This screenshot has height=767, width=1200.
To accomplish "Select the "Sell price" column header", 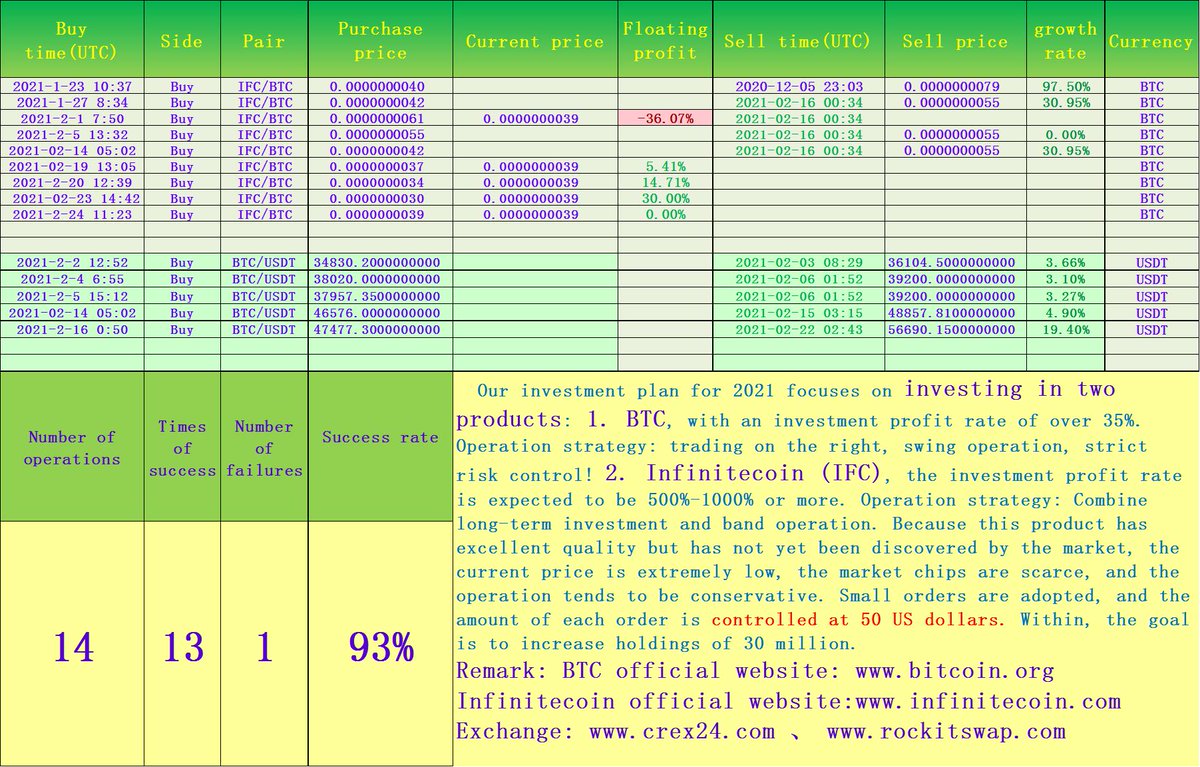I will (955, 40).
